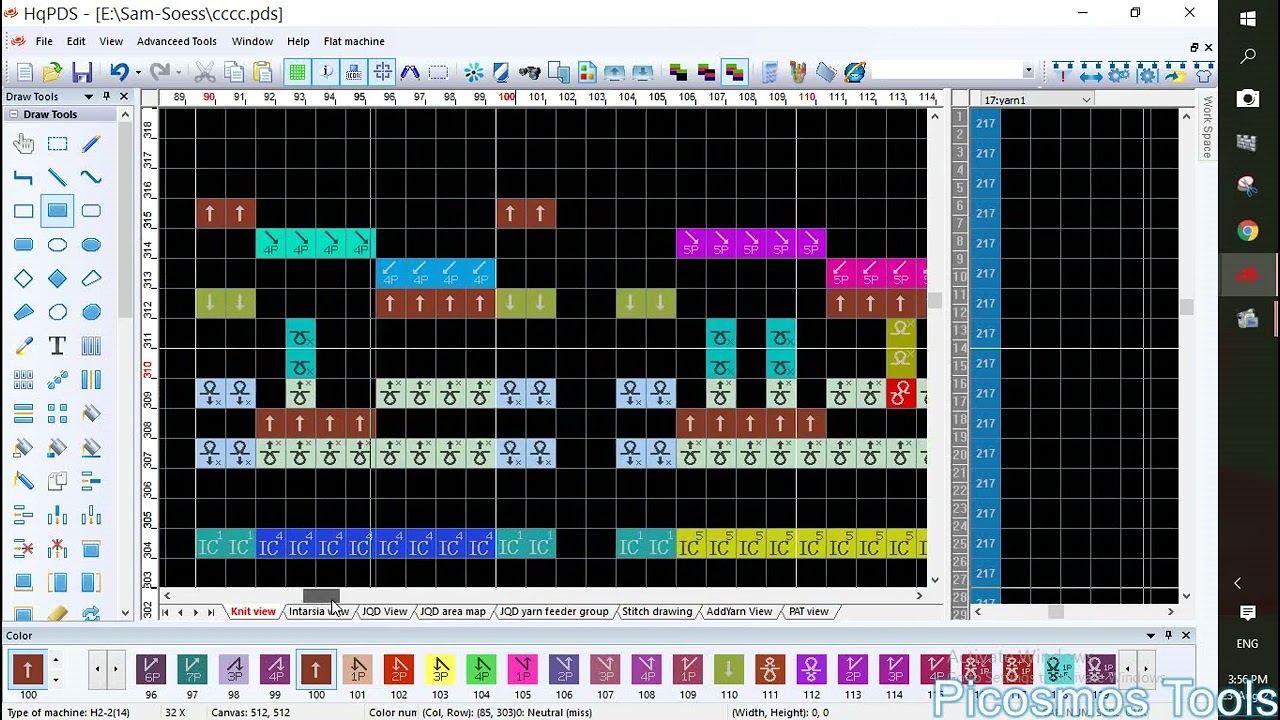Select the hollow ellipse tool
Viewport: 1280px width, 720px height.
coord(58,245)
